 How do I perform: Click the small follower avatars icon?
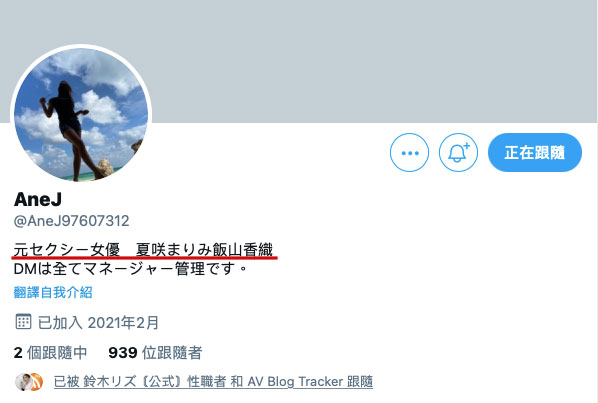[x=29, y=382]
